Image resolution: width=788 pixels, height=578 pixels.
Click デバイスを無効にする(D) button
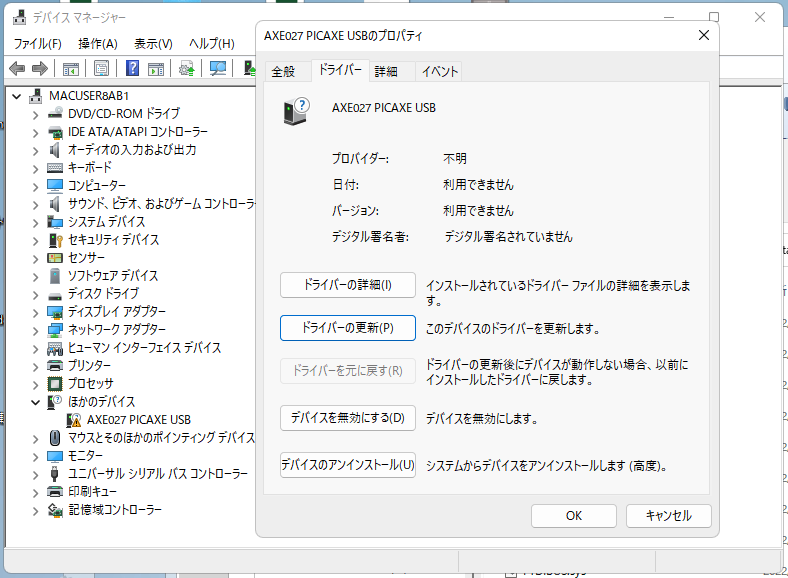pyautogui.click(x=348, y=418)
